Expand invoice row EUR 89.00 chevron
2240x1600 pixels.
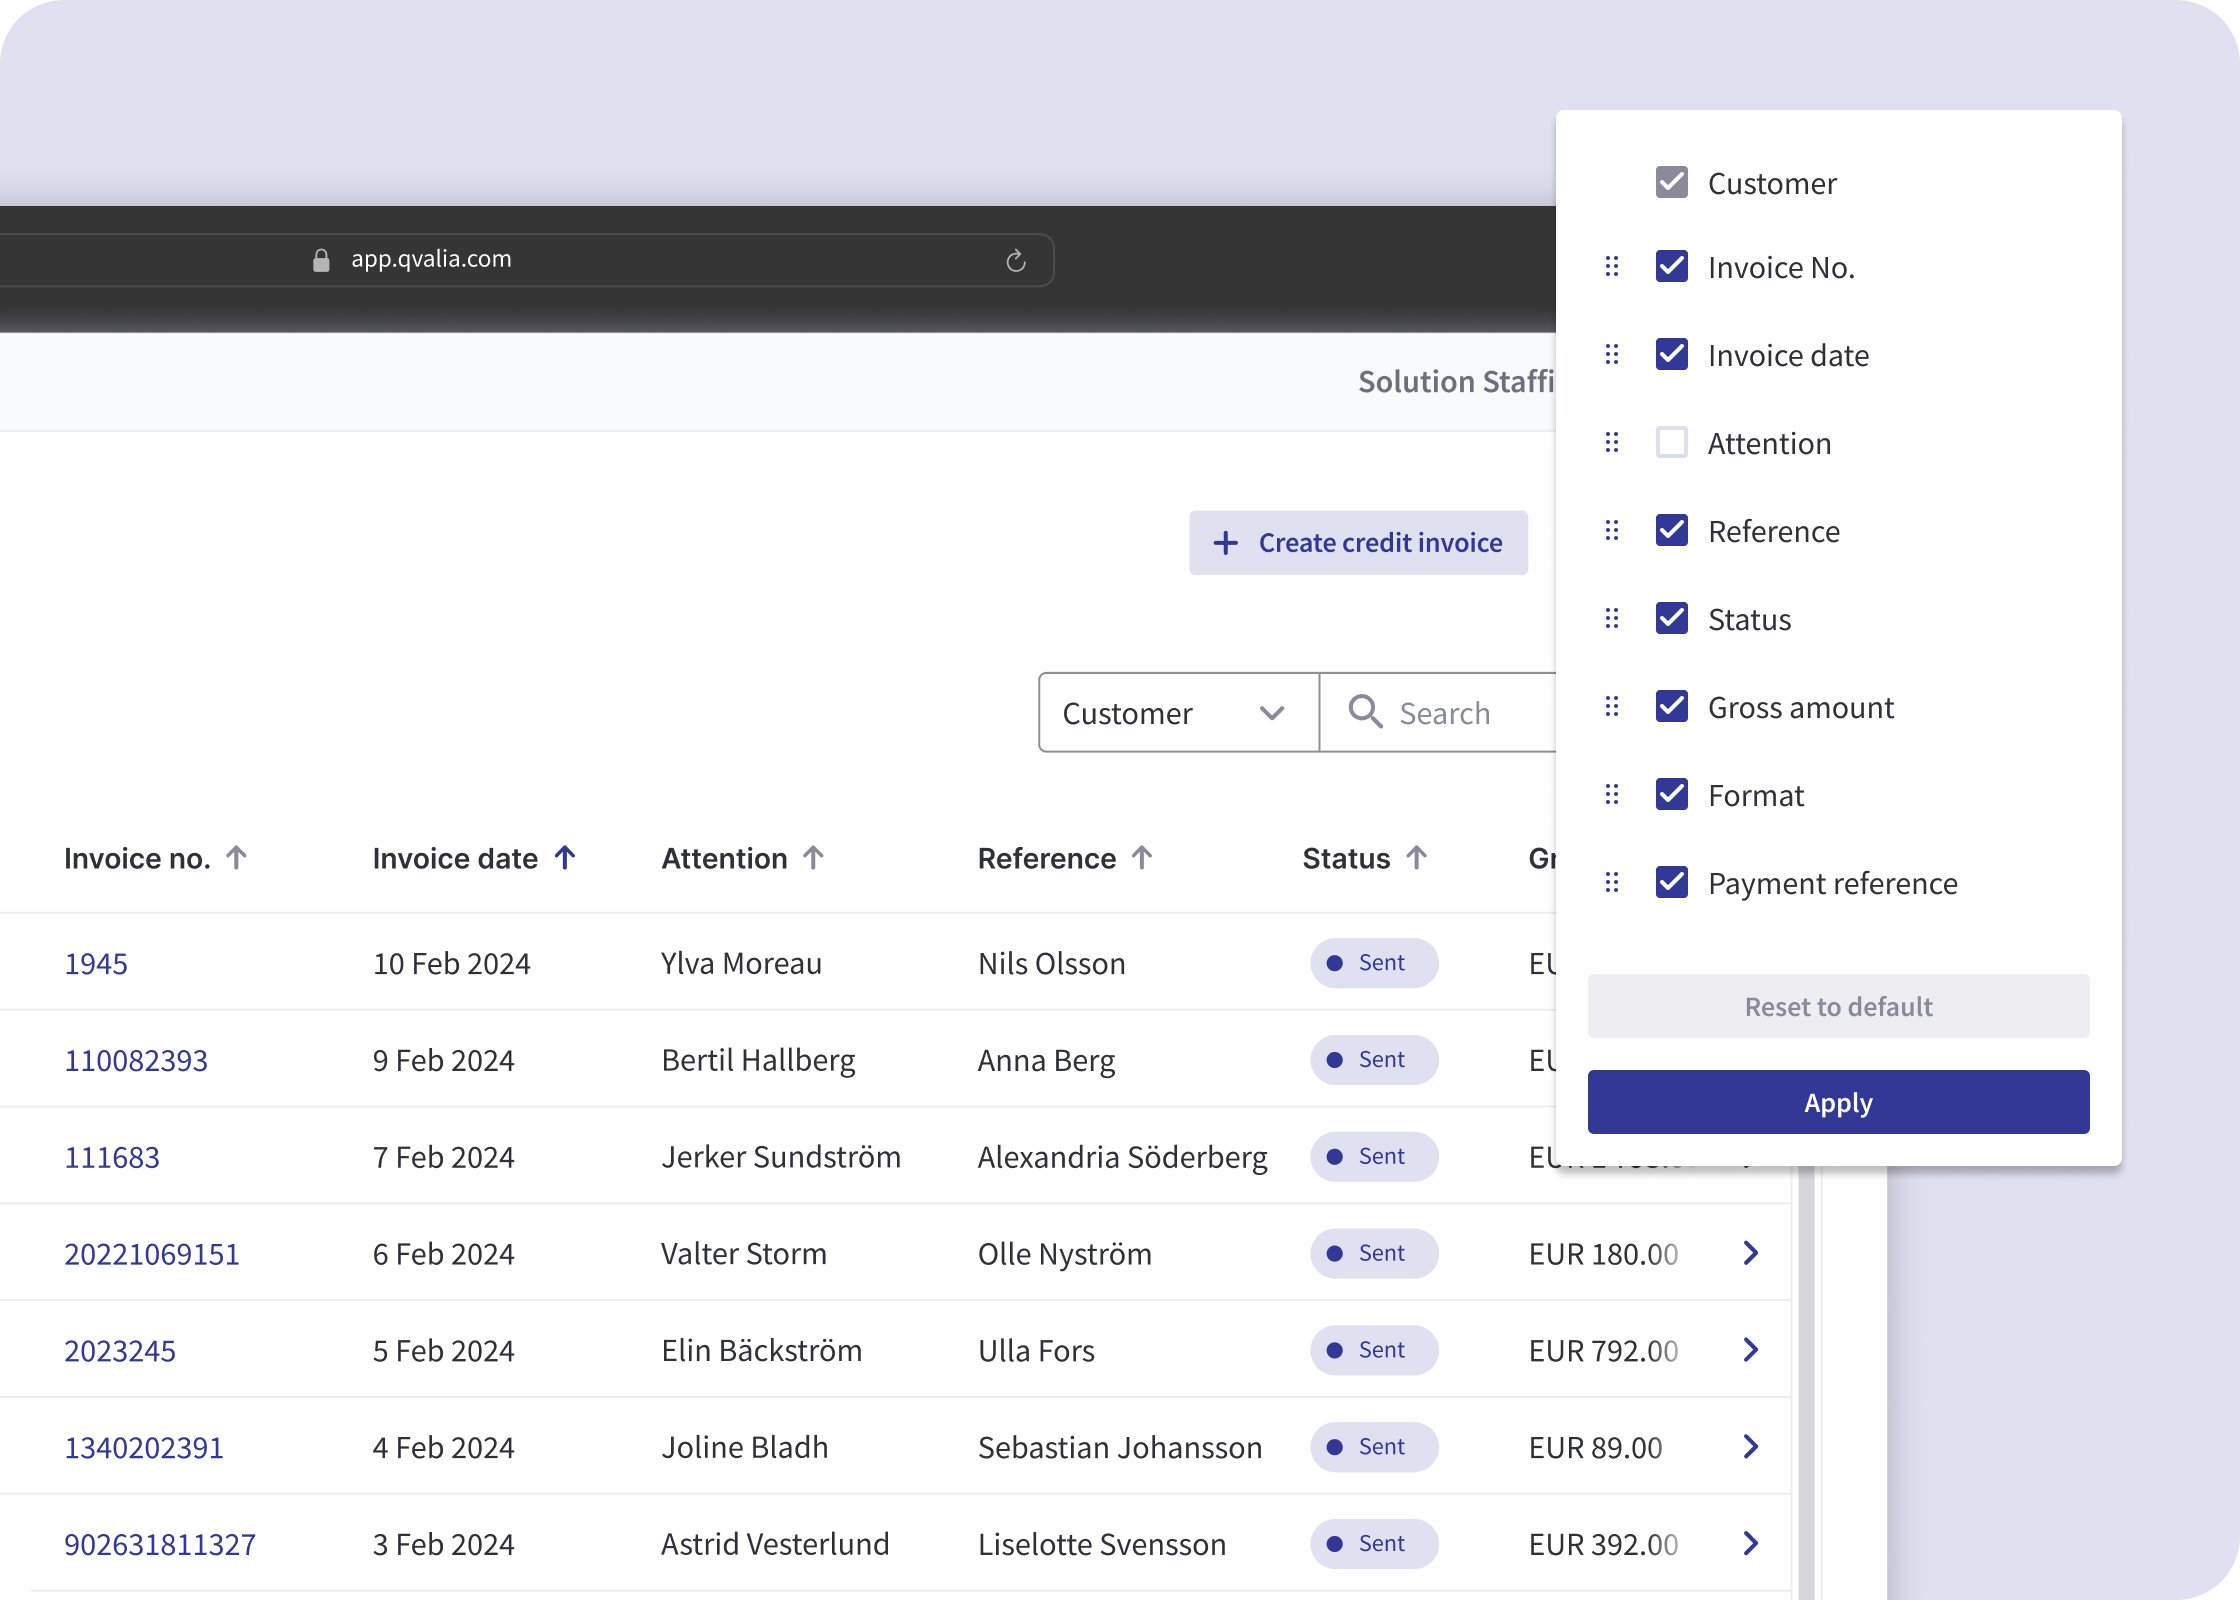coord(1750,1447)
